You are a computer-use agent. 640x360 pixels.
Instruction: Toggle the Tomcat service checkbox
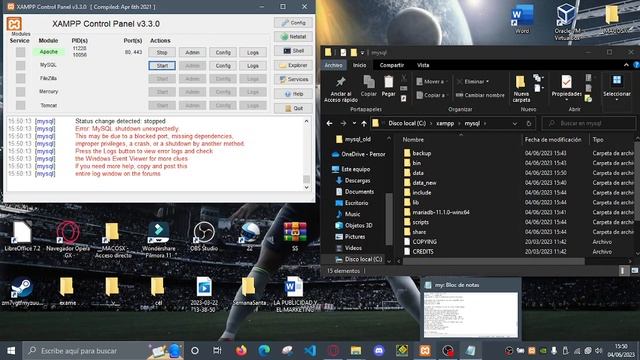[20, 105]
